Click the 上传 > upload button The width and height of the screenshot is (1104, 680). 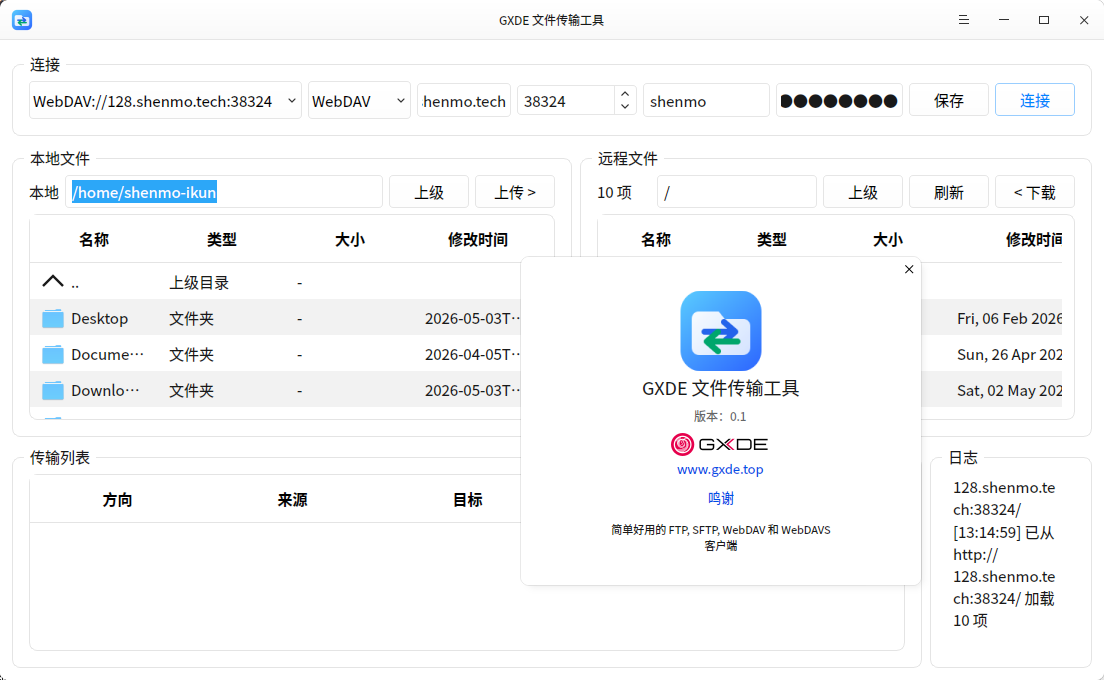[515, 192]
